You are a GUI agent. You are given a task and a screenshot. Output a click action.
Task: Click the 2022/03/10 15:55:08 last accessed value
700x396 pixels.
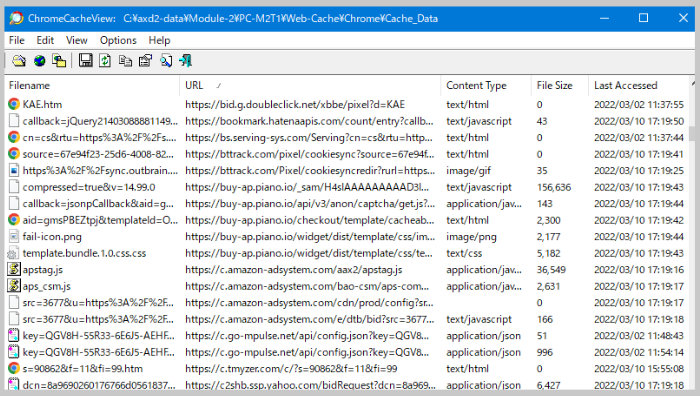click(x=638, y=368)
